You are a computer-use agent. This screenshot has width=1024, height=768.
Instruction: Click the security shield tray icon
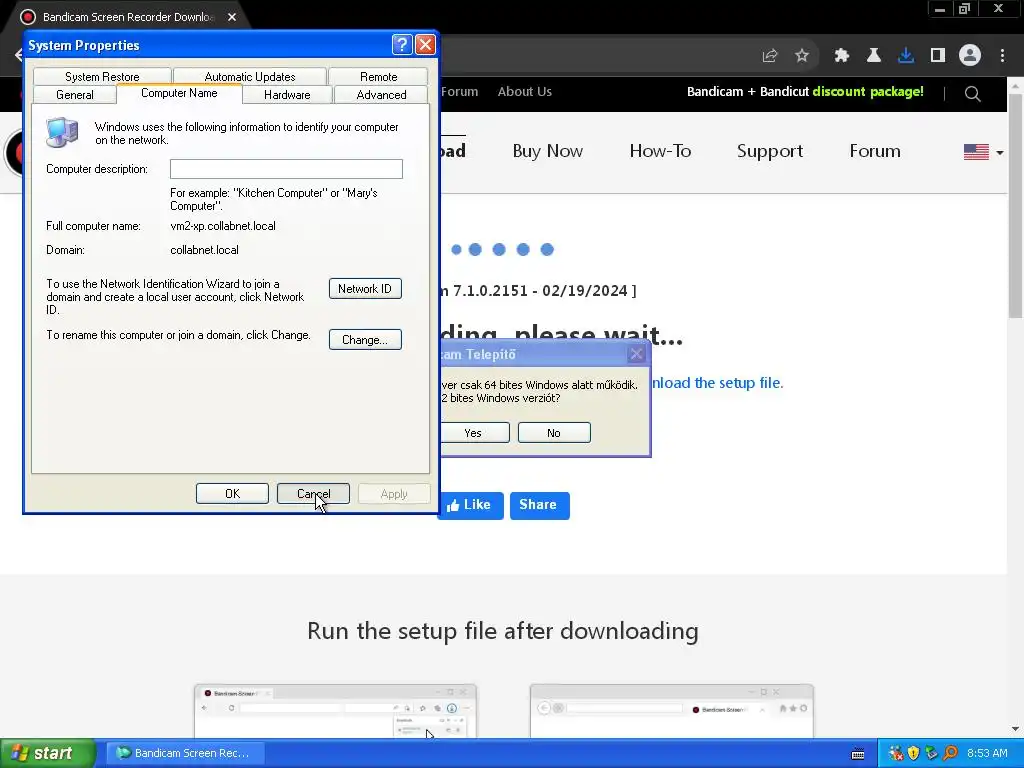(914, 753)
